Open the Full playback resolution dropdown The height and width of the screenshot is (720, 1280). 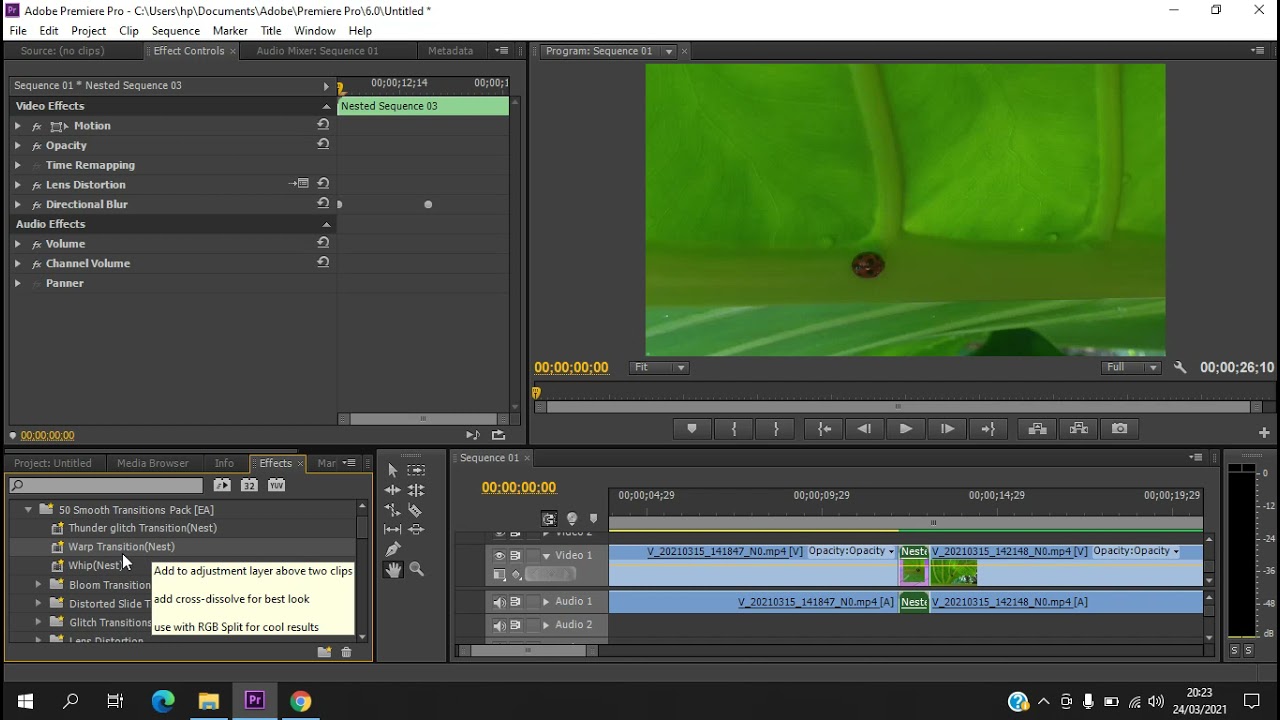[x=1131, y=368]
